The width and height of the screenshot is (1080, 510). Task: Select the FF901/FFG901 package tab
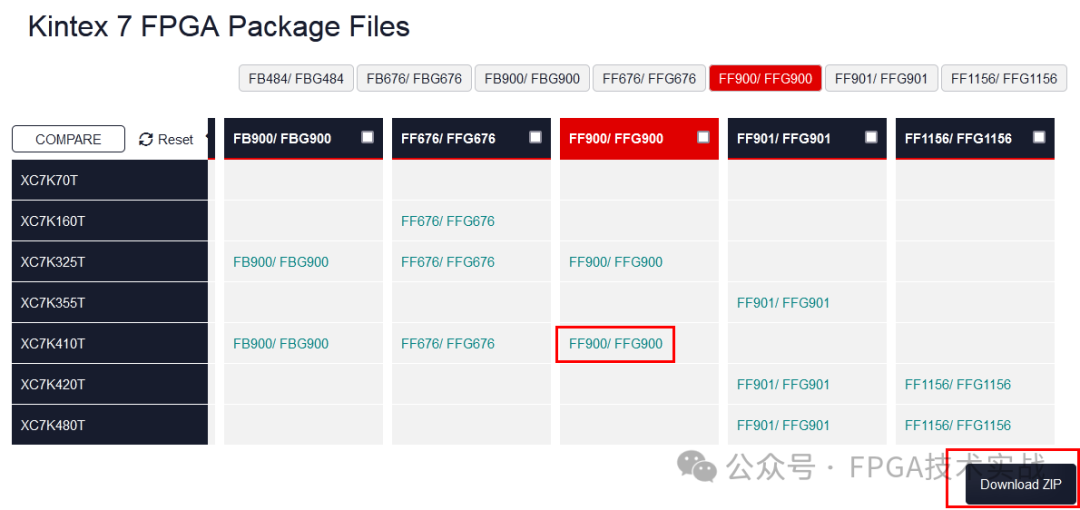click(x=881, y=78)
